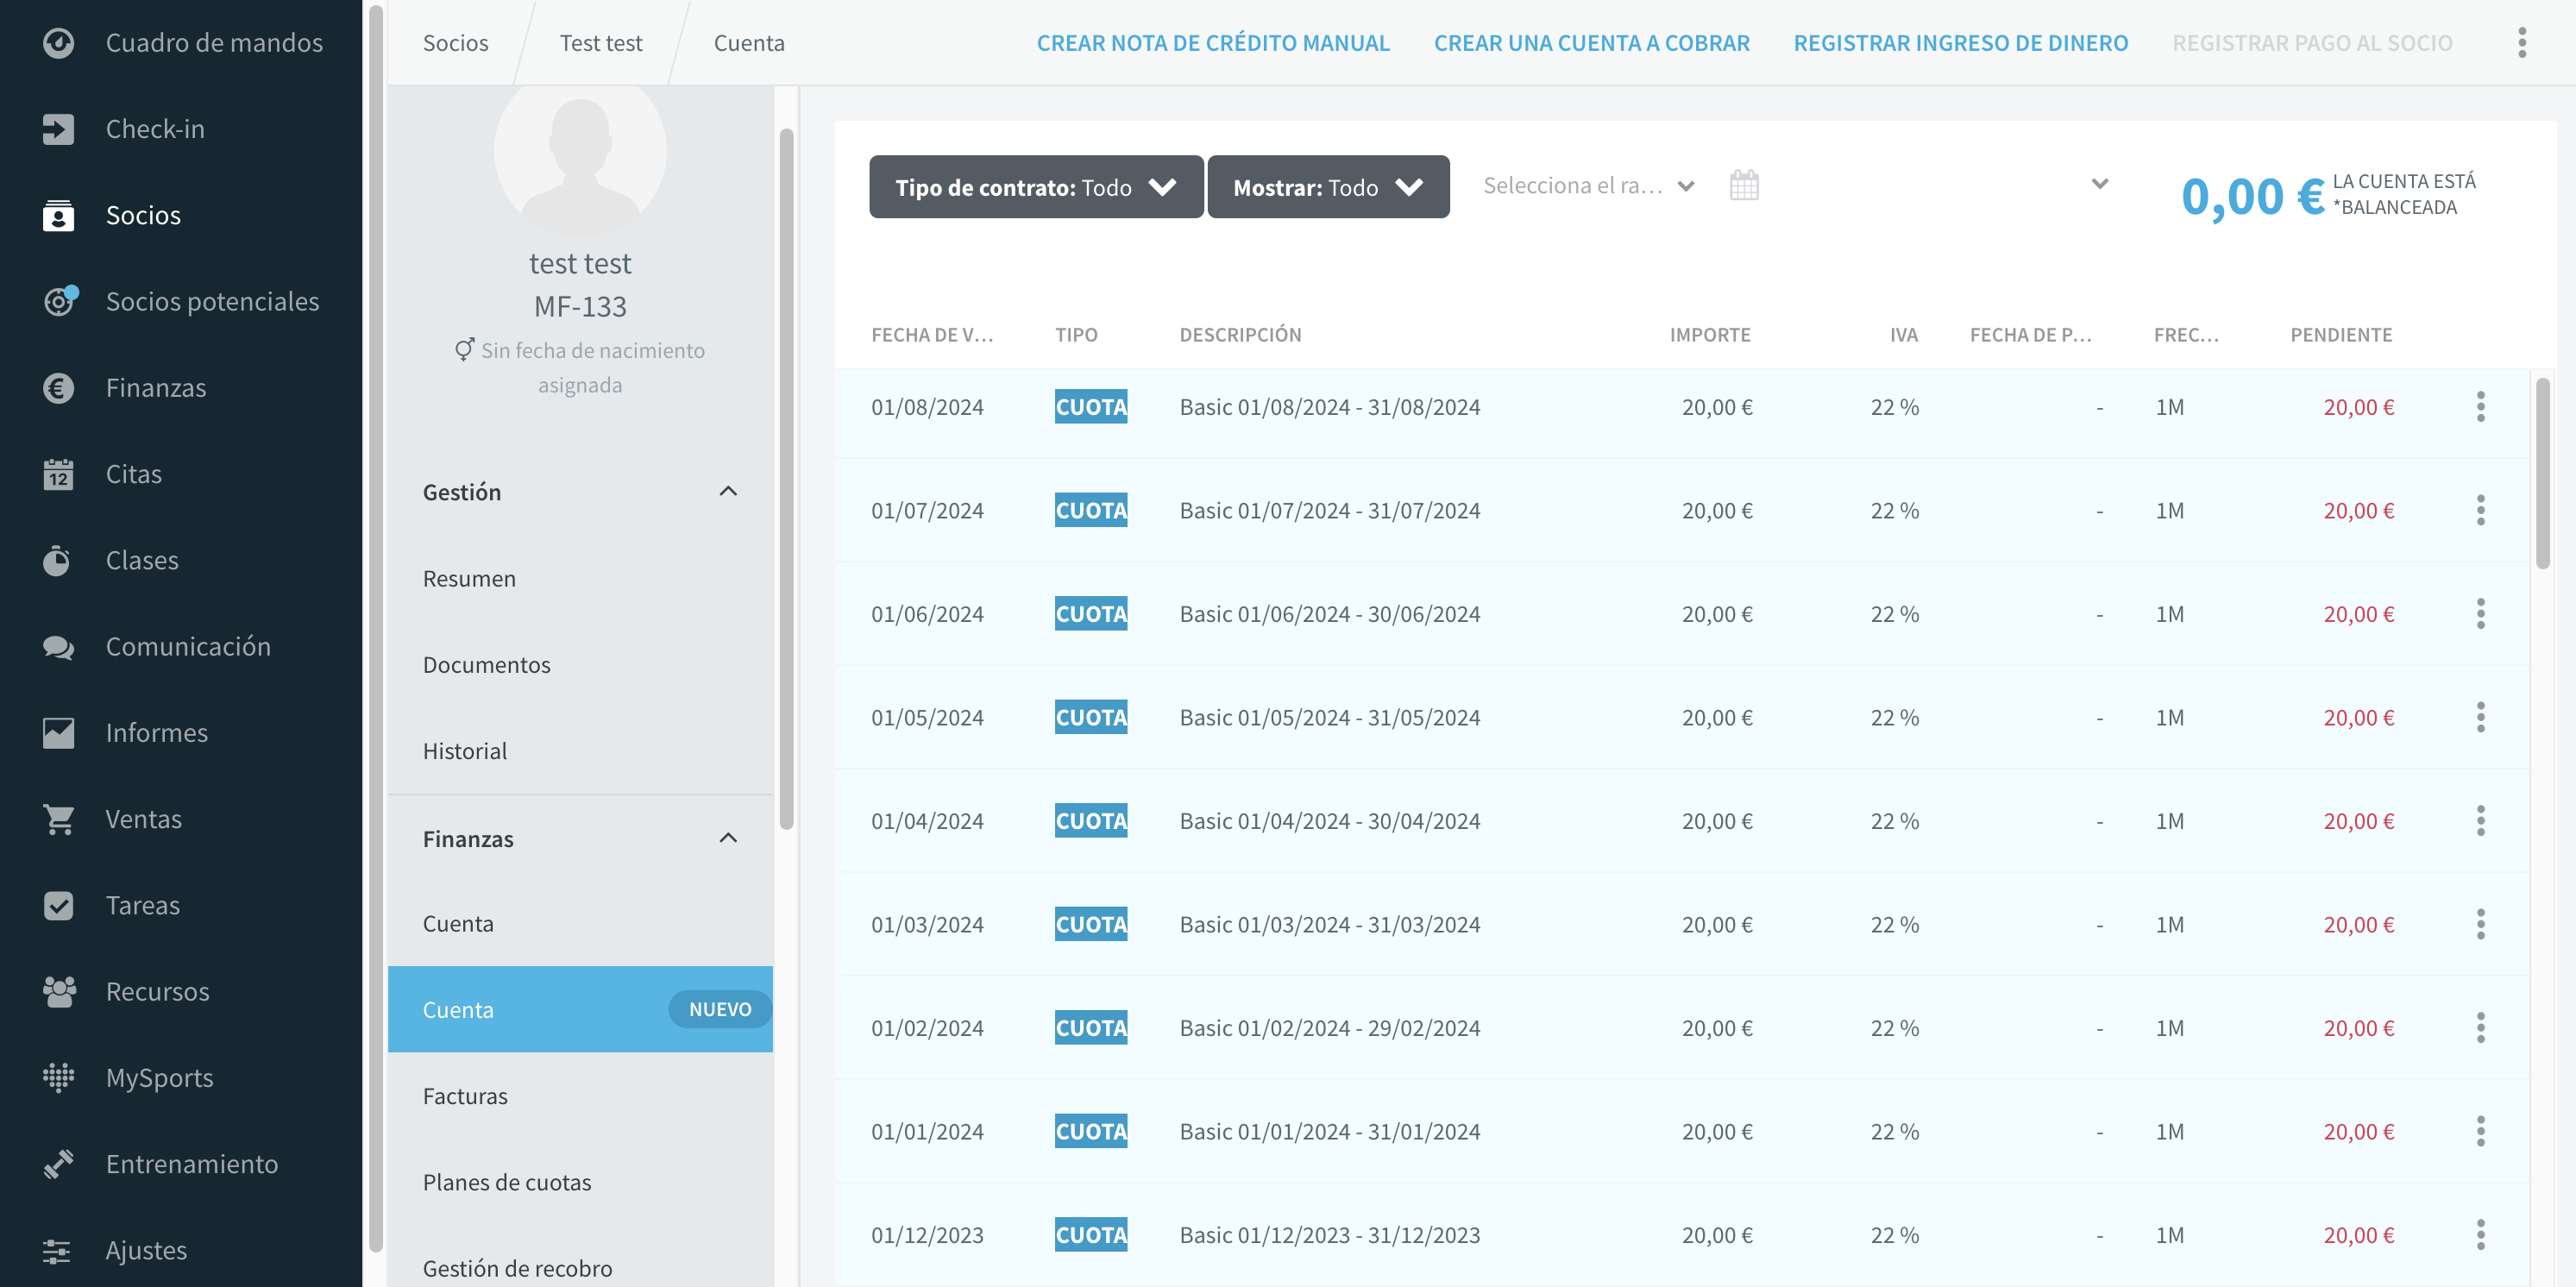
Task: Go to Resumen in profile menu
Action: click(x=469, y=579)
